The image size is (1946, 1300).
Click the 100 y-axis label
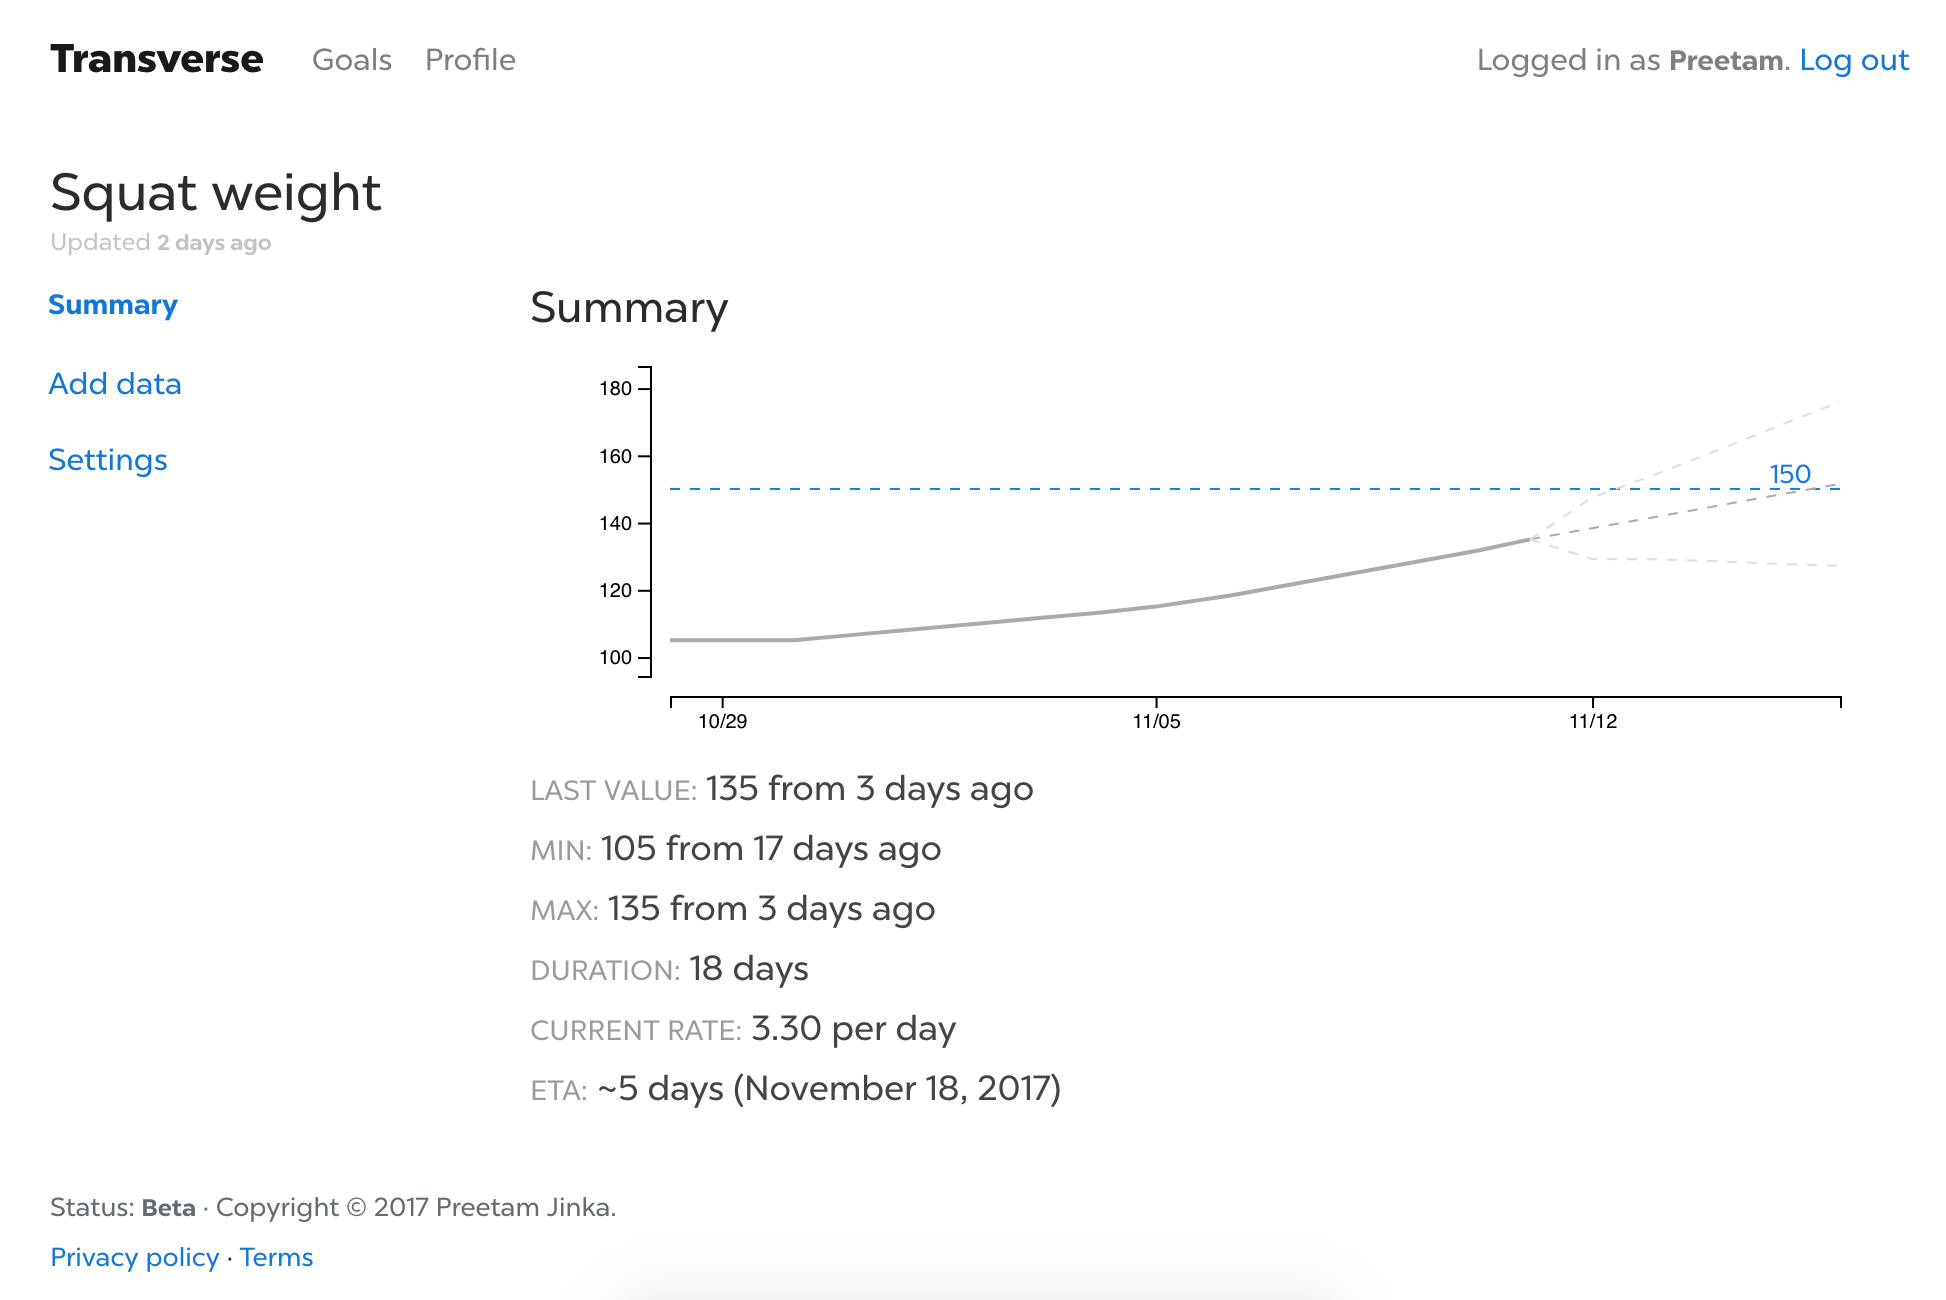(x=615, y=658)
